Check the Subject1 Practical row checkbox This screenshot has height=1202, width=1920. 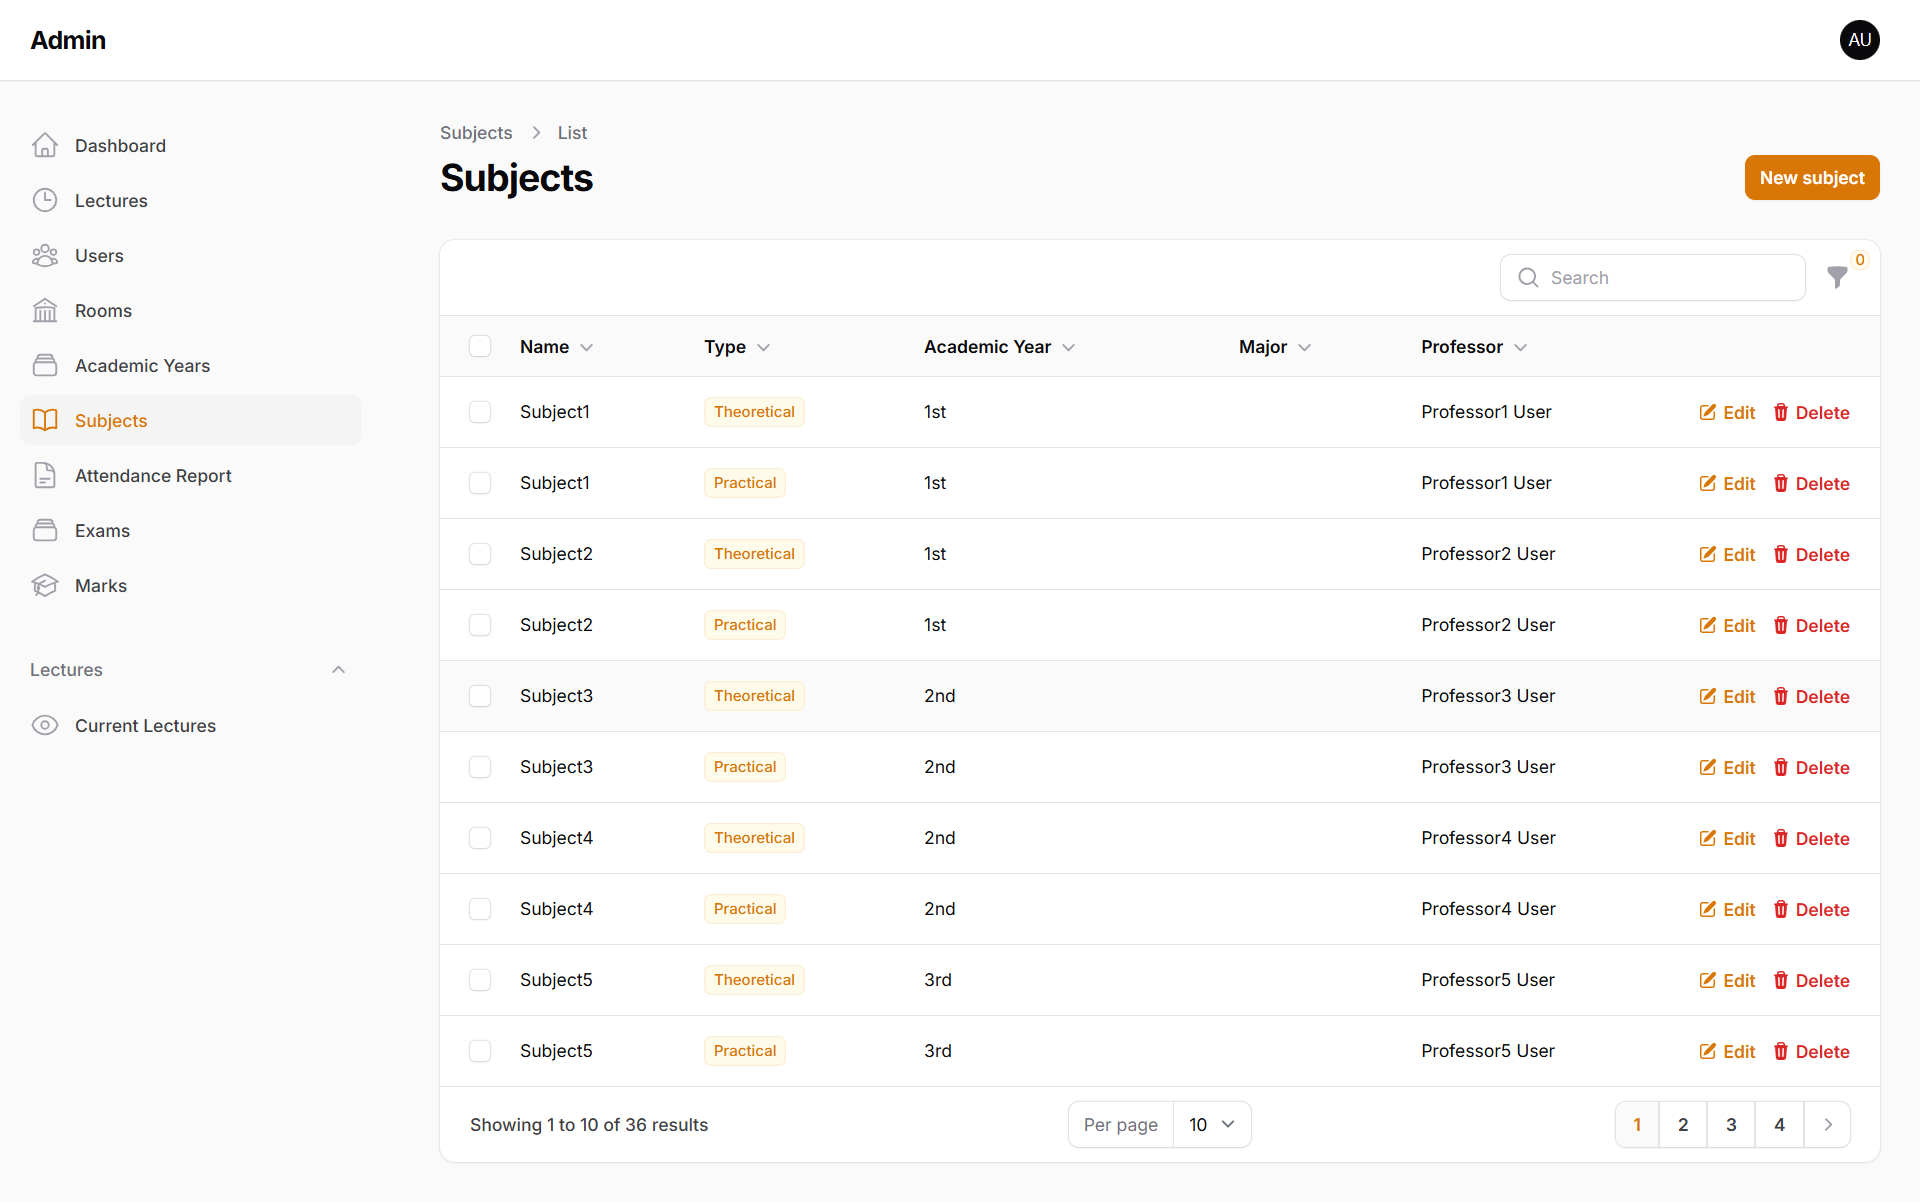[x=480, y=483]
